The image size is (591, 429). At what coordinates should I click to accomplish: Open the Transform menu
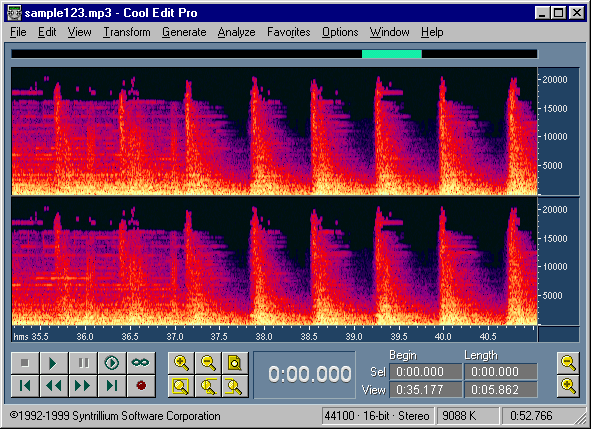click(127, 32)
